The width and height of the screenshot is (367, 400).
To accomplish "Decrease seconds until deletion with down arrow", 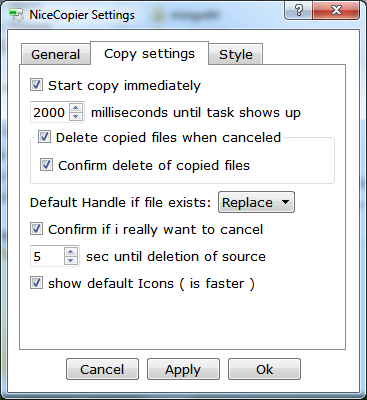I will pyautogui.click(x=71, y=260).
